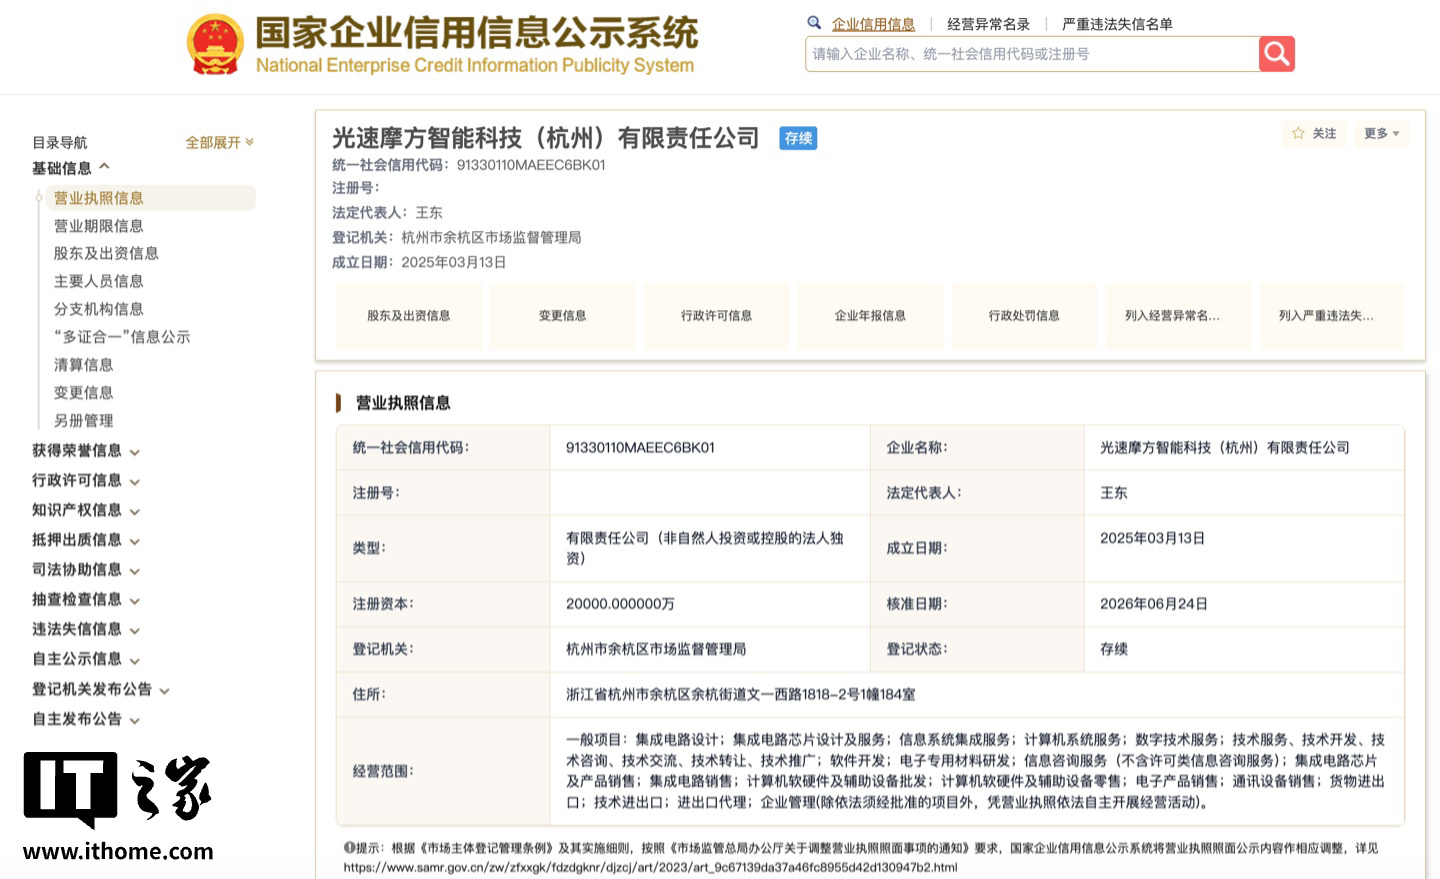Expand 登记机关发布公告 section
This screenshot has height=879, width=1440.
pos(101,689)
